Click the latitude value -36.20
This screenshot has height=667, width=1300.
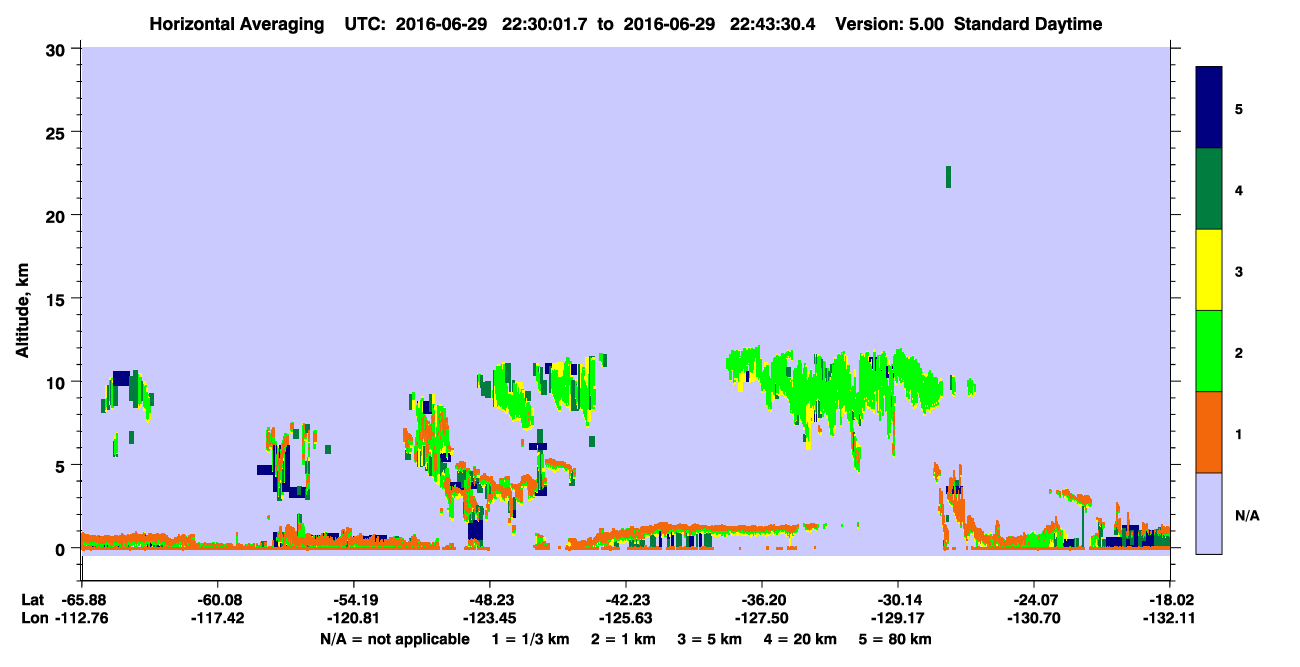click(762, 600)
